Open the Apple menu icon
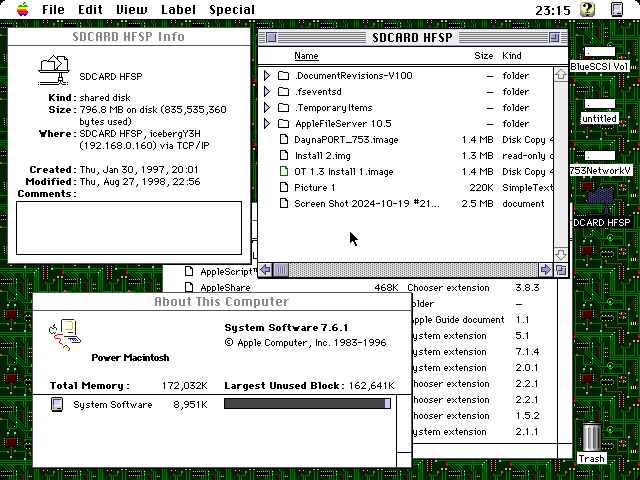The height and width of the screenshot is (480, 640). point(22,9)
